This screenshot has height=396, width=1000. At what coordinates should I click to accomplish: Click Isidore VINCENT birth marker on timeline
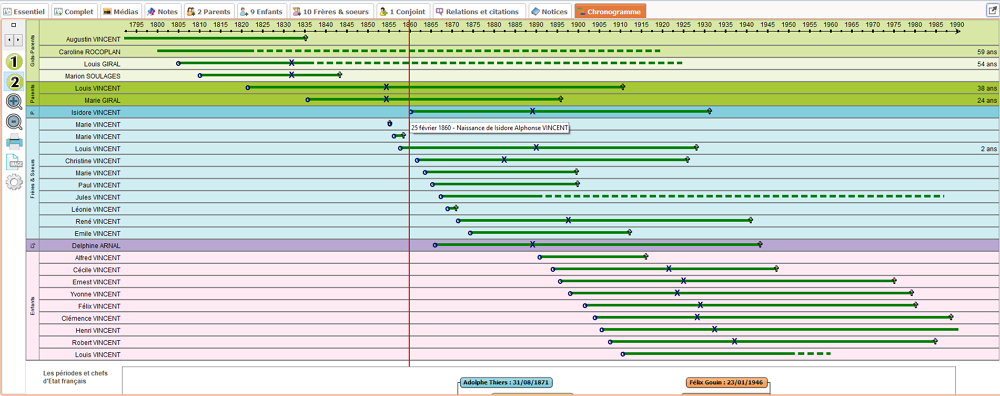(x=411, y=112)
